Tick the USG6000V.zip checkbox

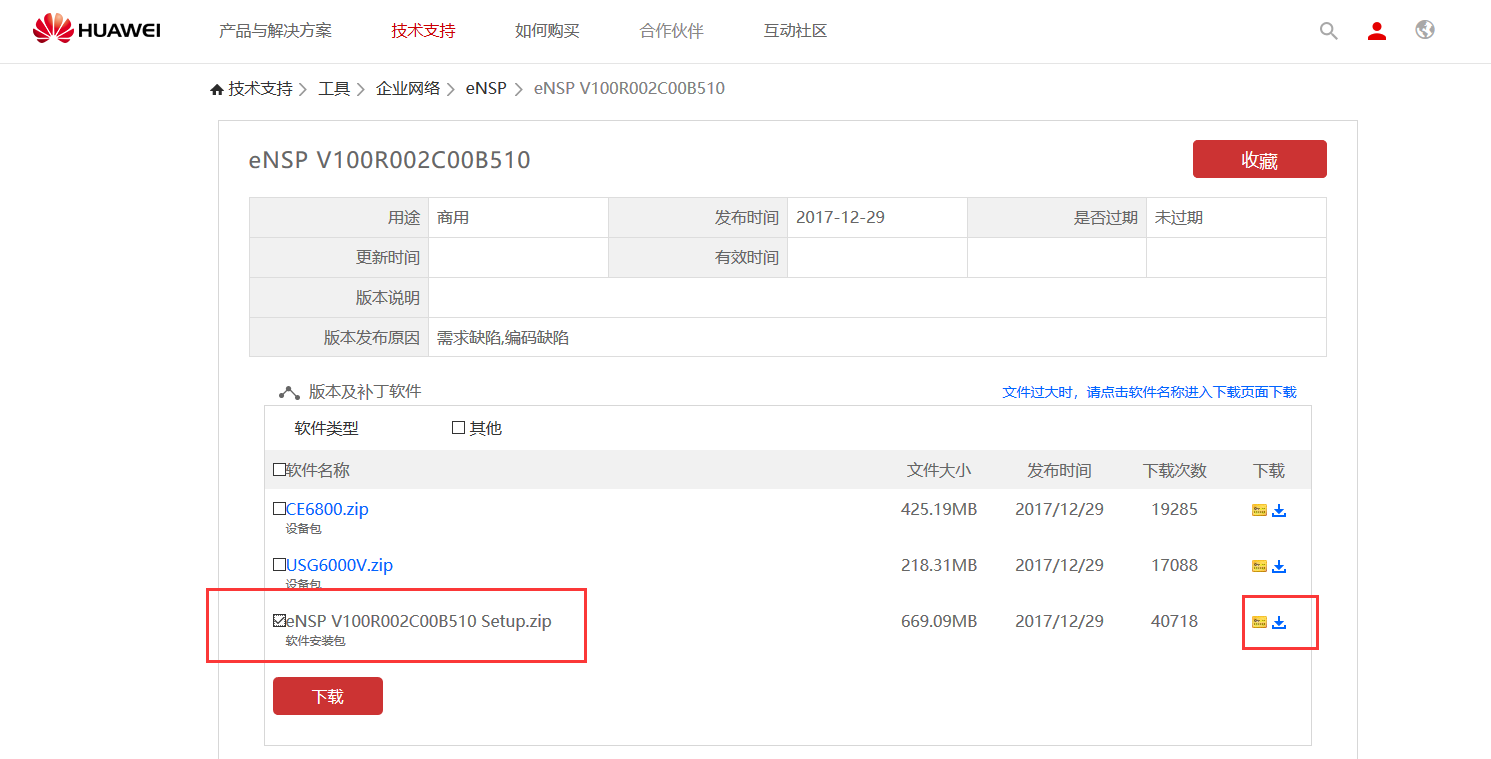[x=279, y=565]
